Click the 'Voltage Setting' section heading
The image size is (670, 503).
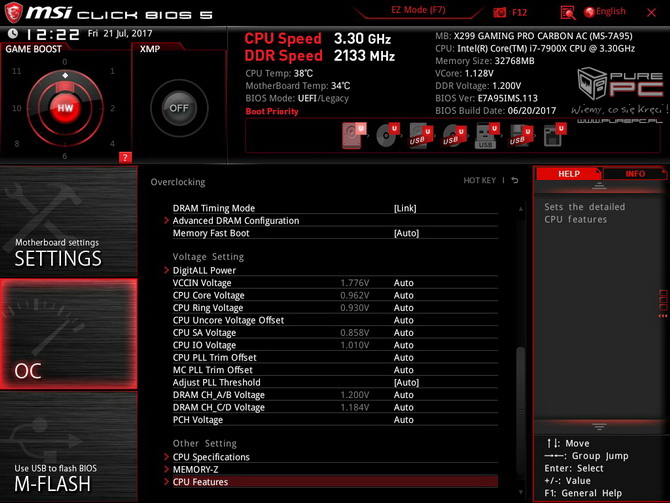(x=208, y=257)
